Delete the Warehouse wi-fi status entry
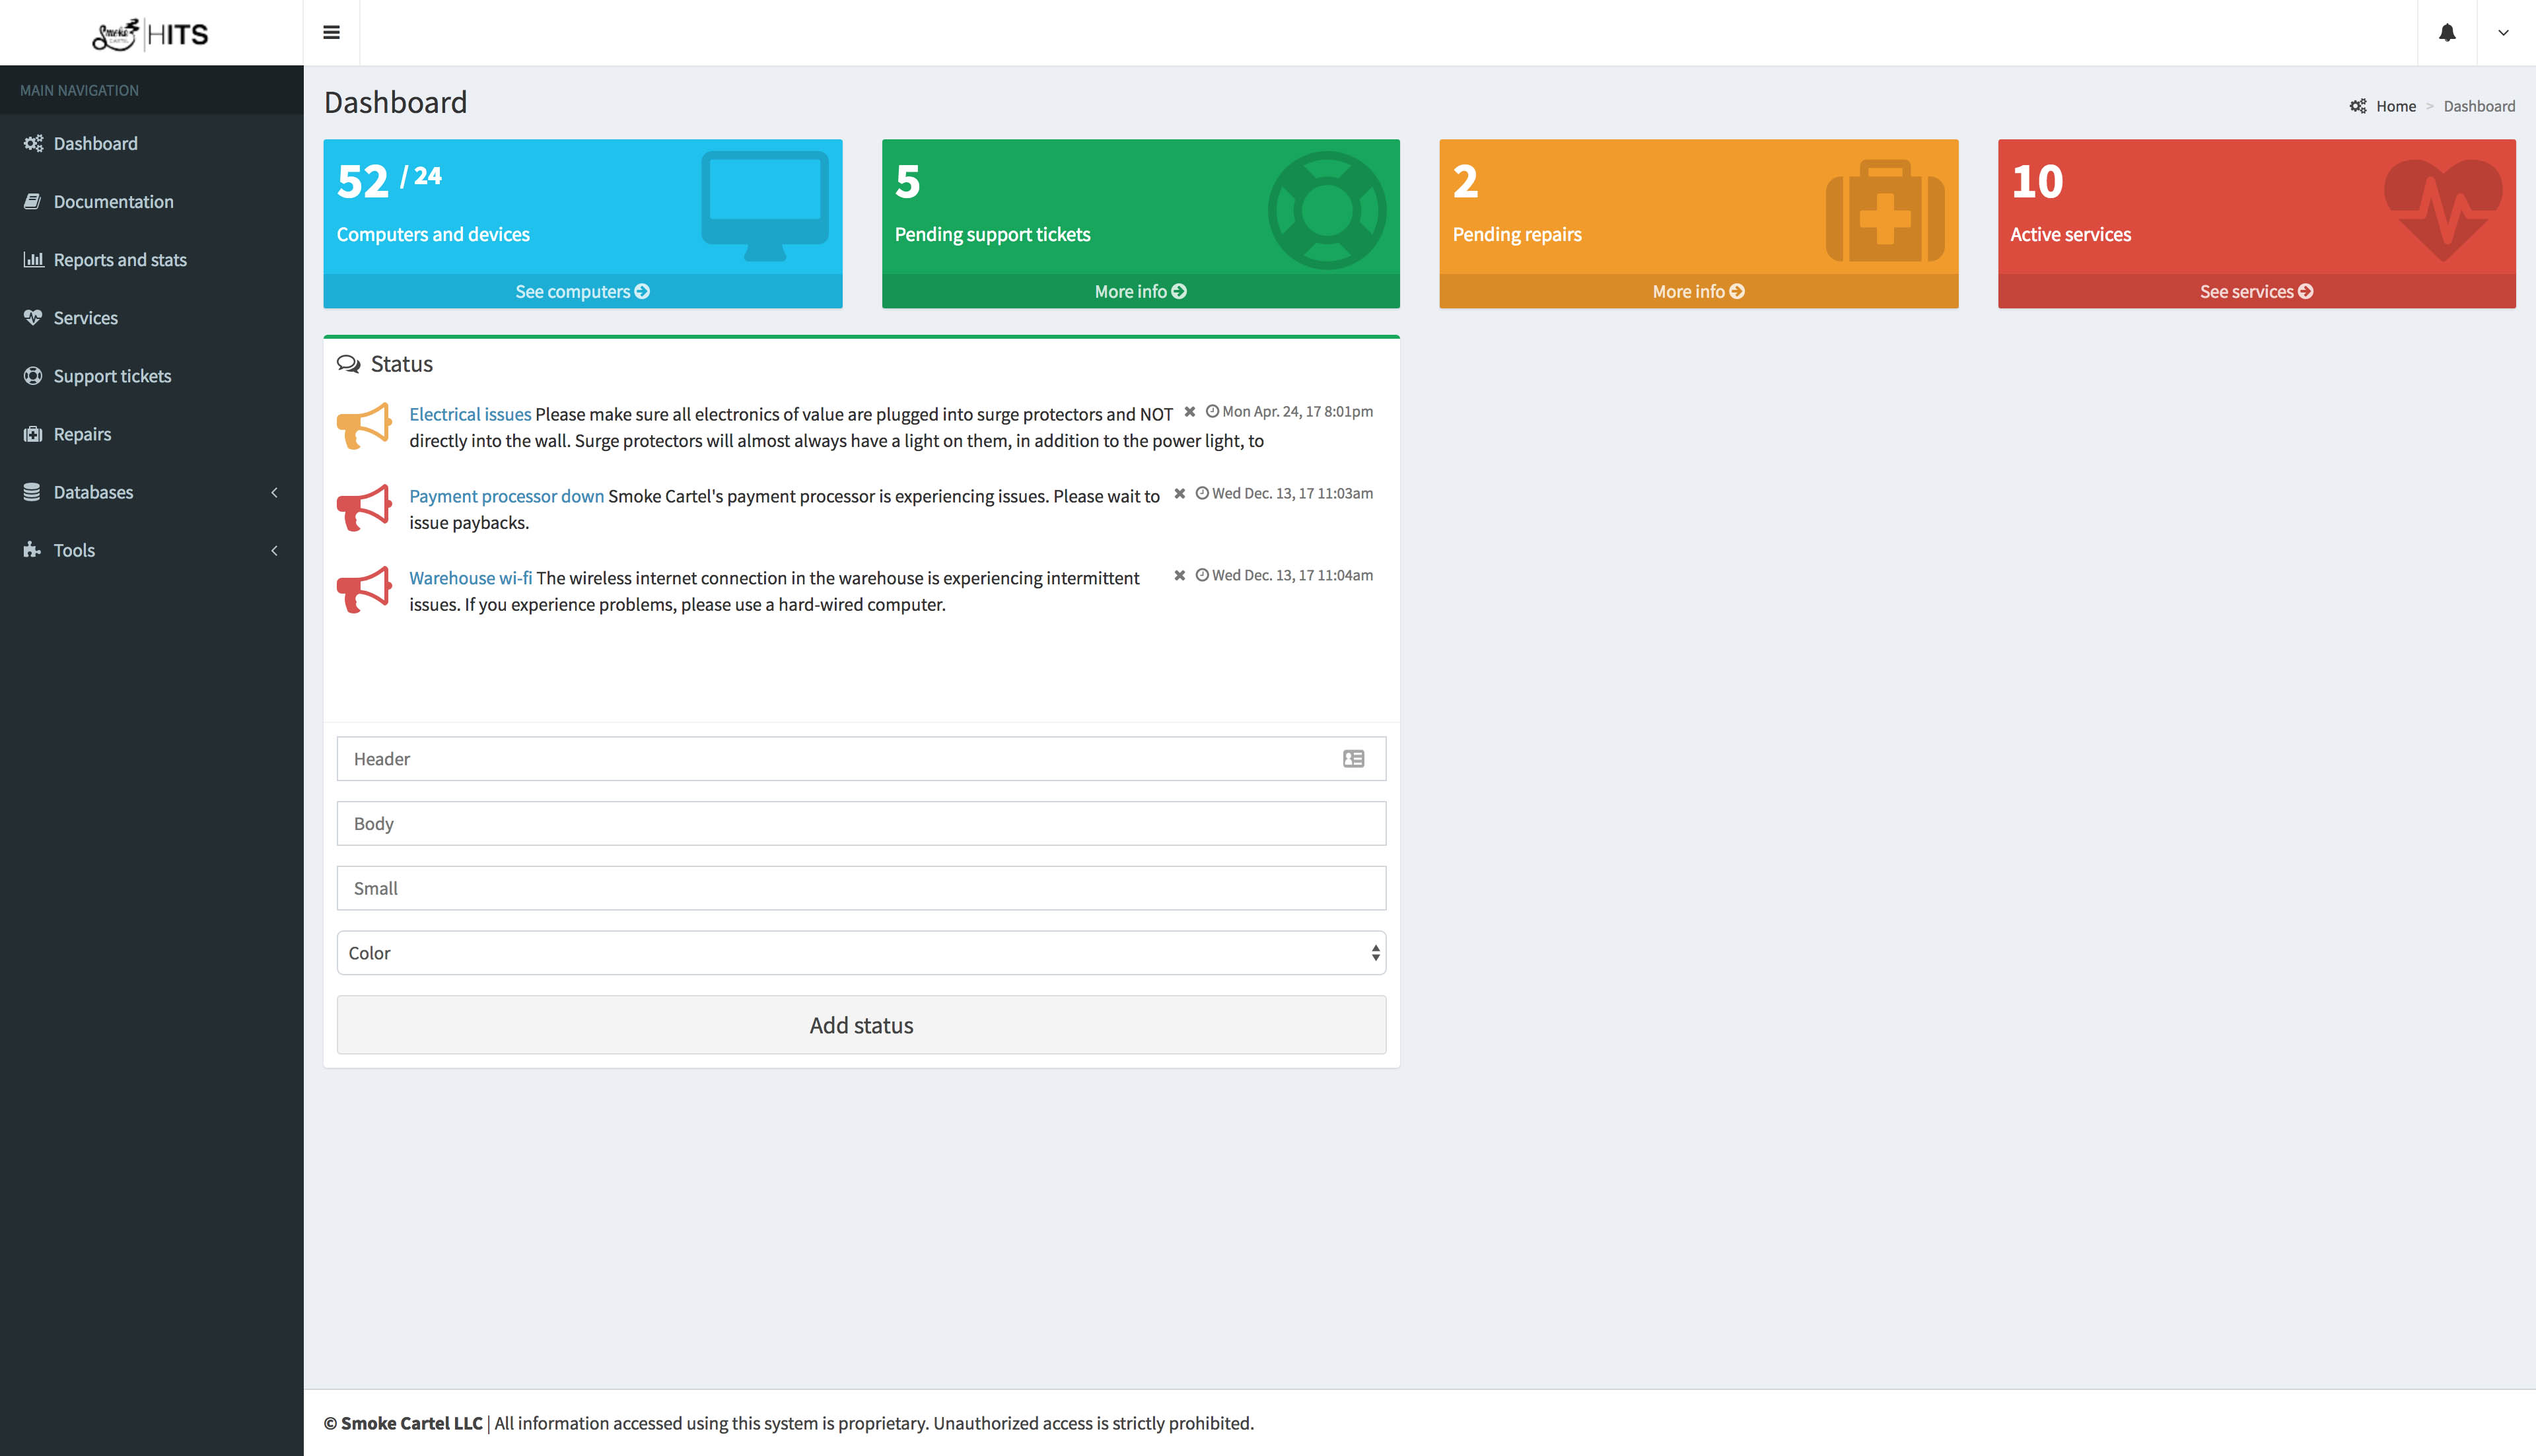This screenshot has height=1456, width=2536. click(1179, 575)
